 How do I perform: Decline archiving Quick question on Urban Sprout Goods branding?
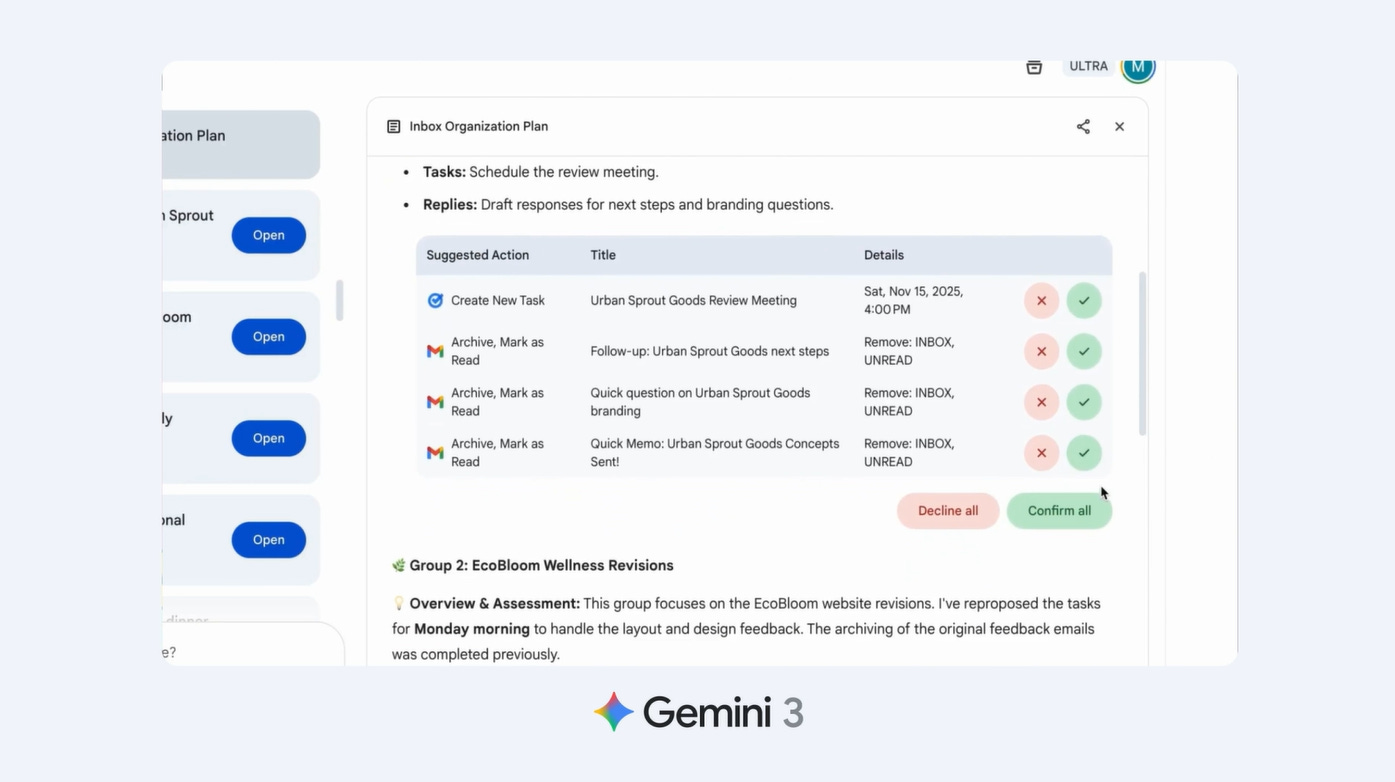pos(1041,402)
